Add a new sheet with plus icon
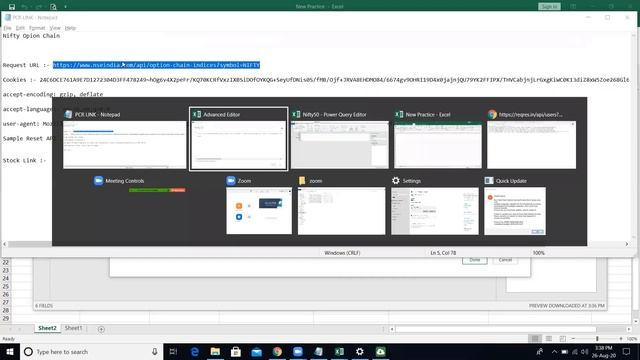The image size is (640, 360). 101,329
